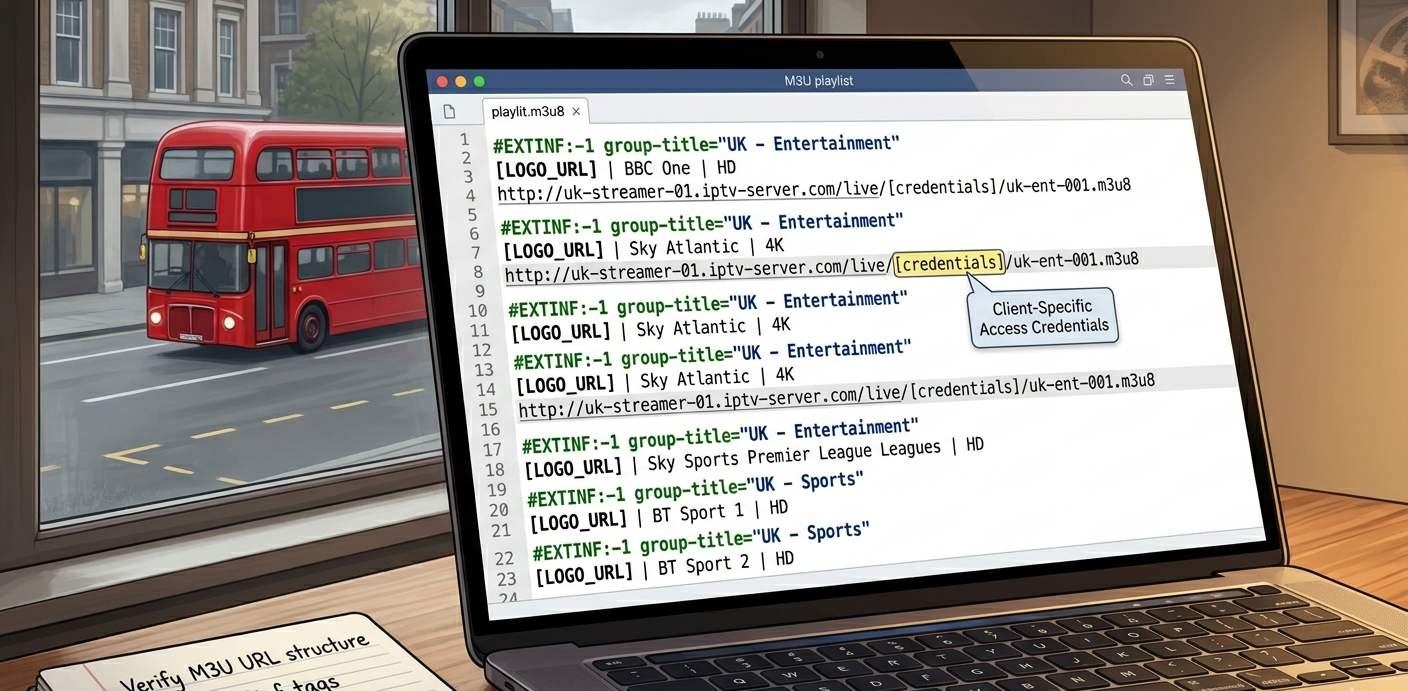Click the highlighted [credentials] placeholder

coord(949,263)
